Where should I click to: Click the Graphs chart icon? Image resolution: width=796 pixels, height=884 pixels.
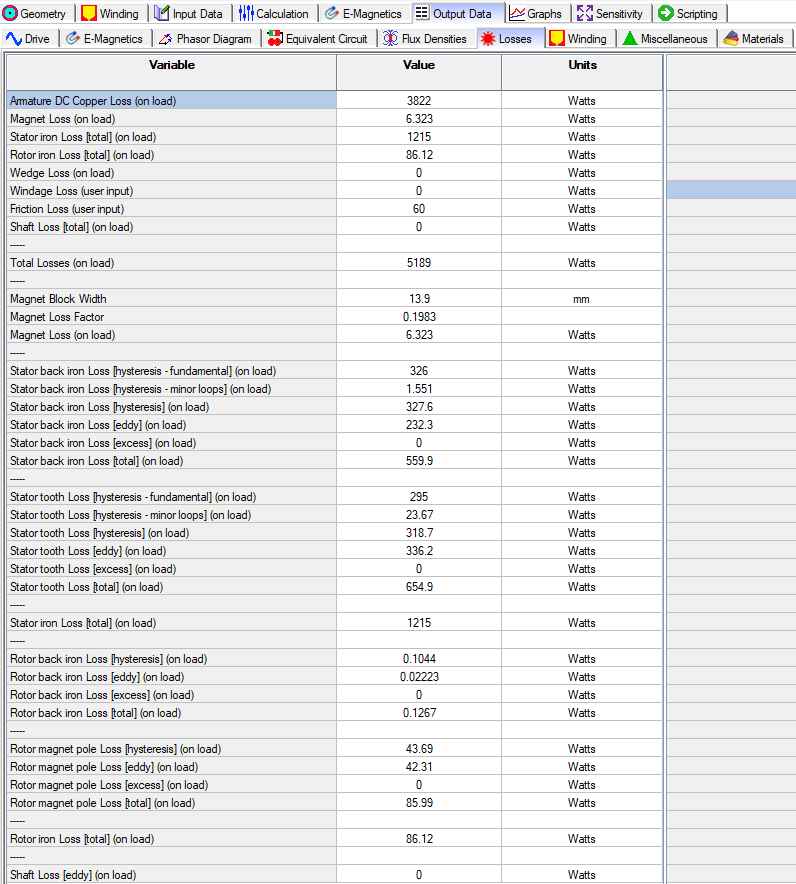(516, 13)
